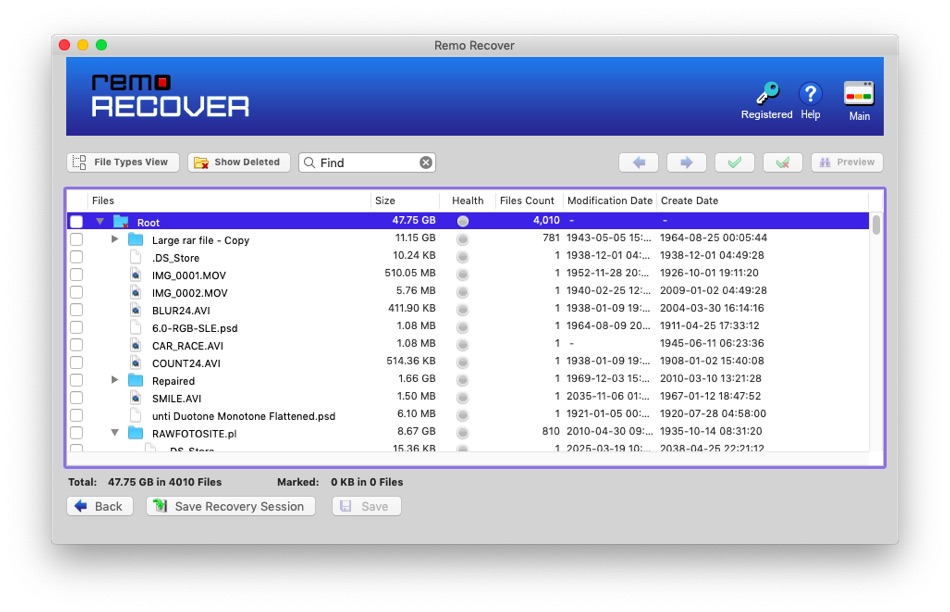Click the Show Deleted button
This screenshot has height=612, width=950.
[239, 162]
